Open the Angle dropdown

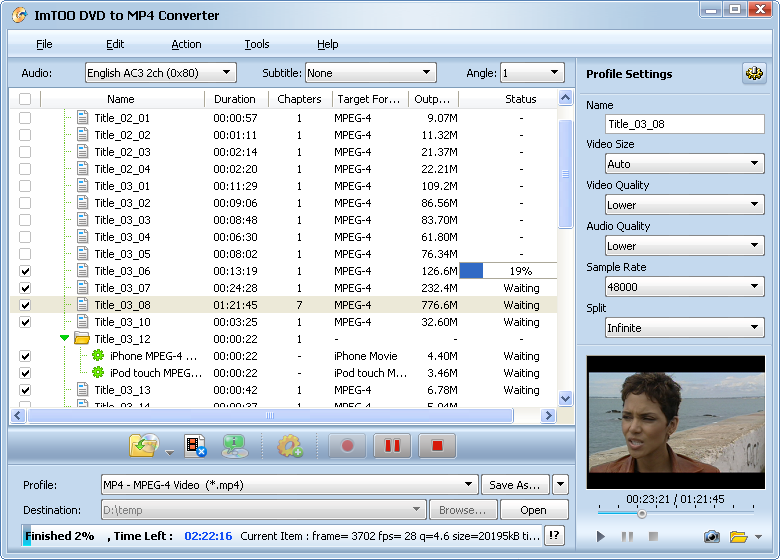coord(532,73)
